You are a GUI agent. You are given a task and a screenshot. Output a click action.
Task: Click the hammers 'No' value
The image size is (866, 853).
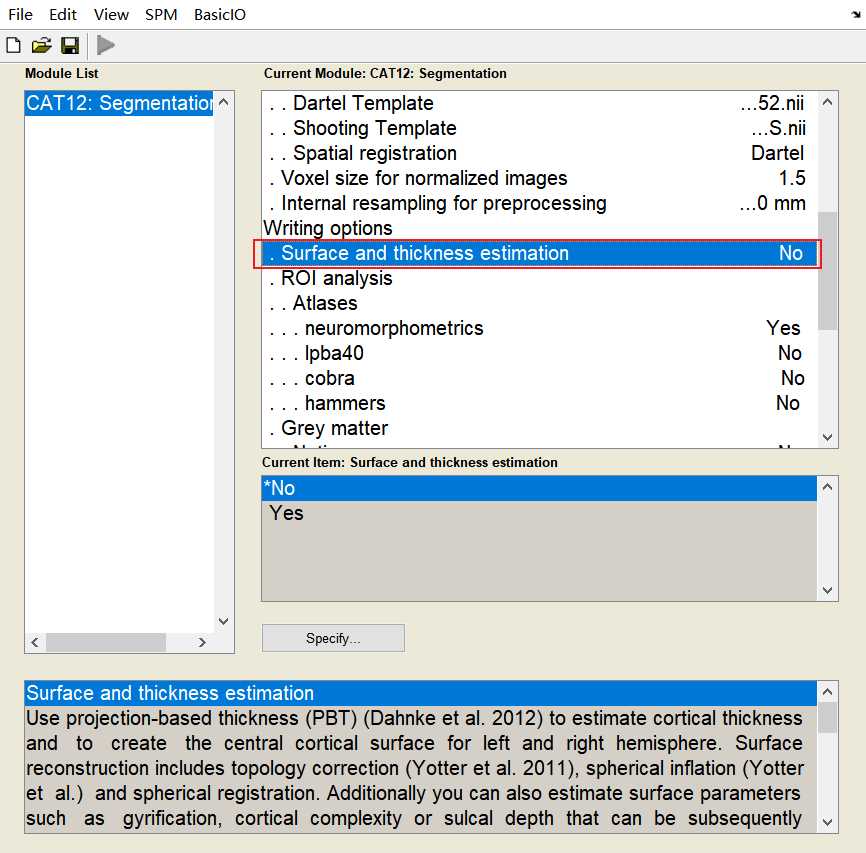788,403
